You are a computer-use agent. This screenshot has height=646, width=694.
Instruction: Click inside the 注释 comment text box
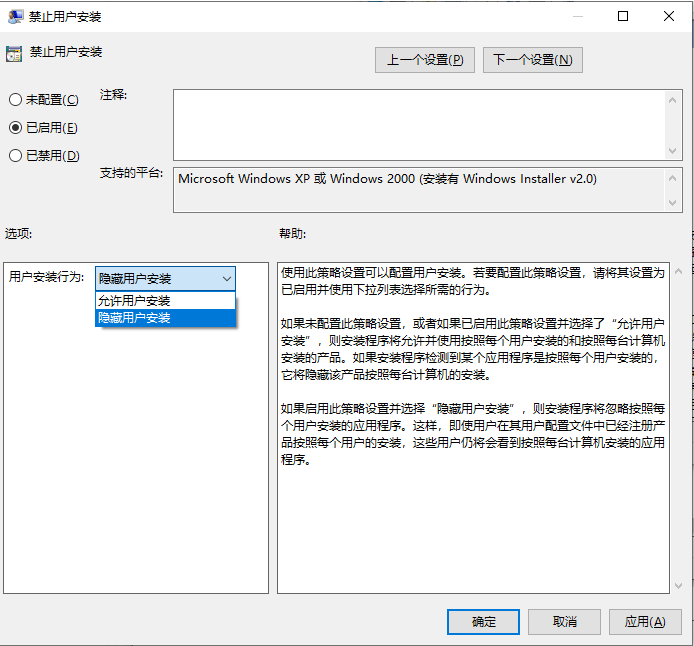(415, 124)
